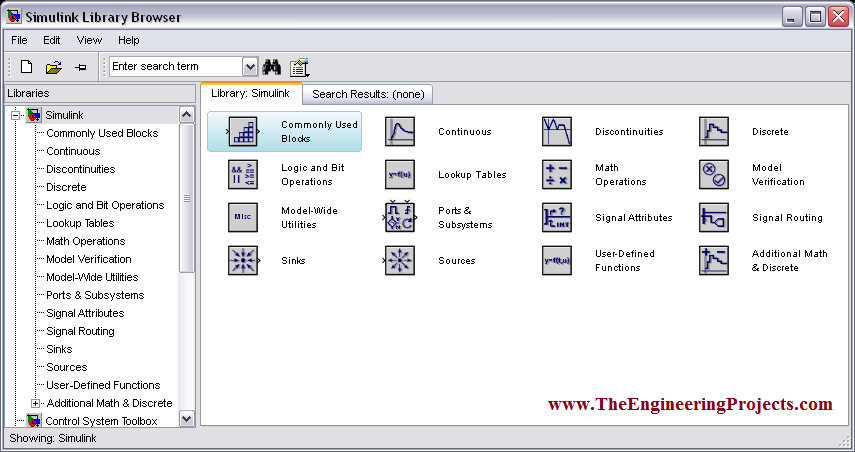
Task: Click the 'Continuous' label in library pane
Action: coord(465,131)
